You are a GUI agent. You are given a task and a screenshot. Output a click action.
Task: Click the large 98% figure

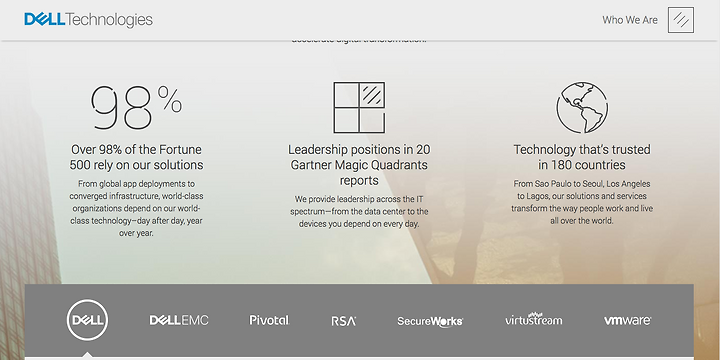click(136, 107)
